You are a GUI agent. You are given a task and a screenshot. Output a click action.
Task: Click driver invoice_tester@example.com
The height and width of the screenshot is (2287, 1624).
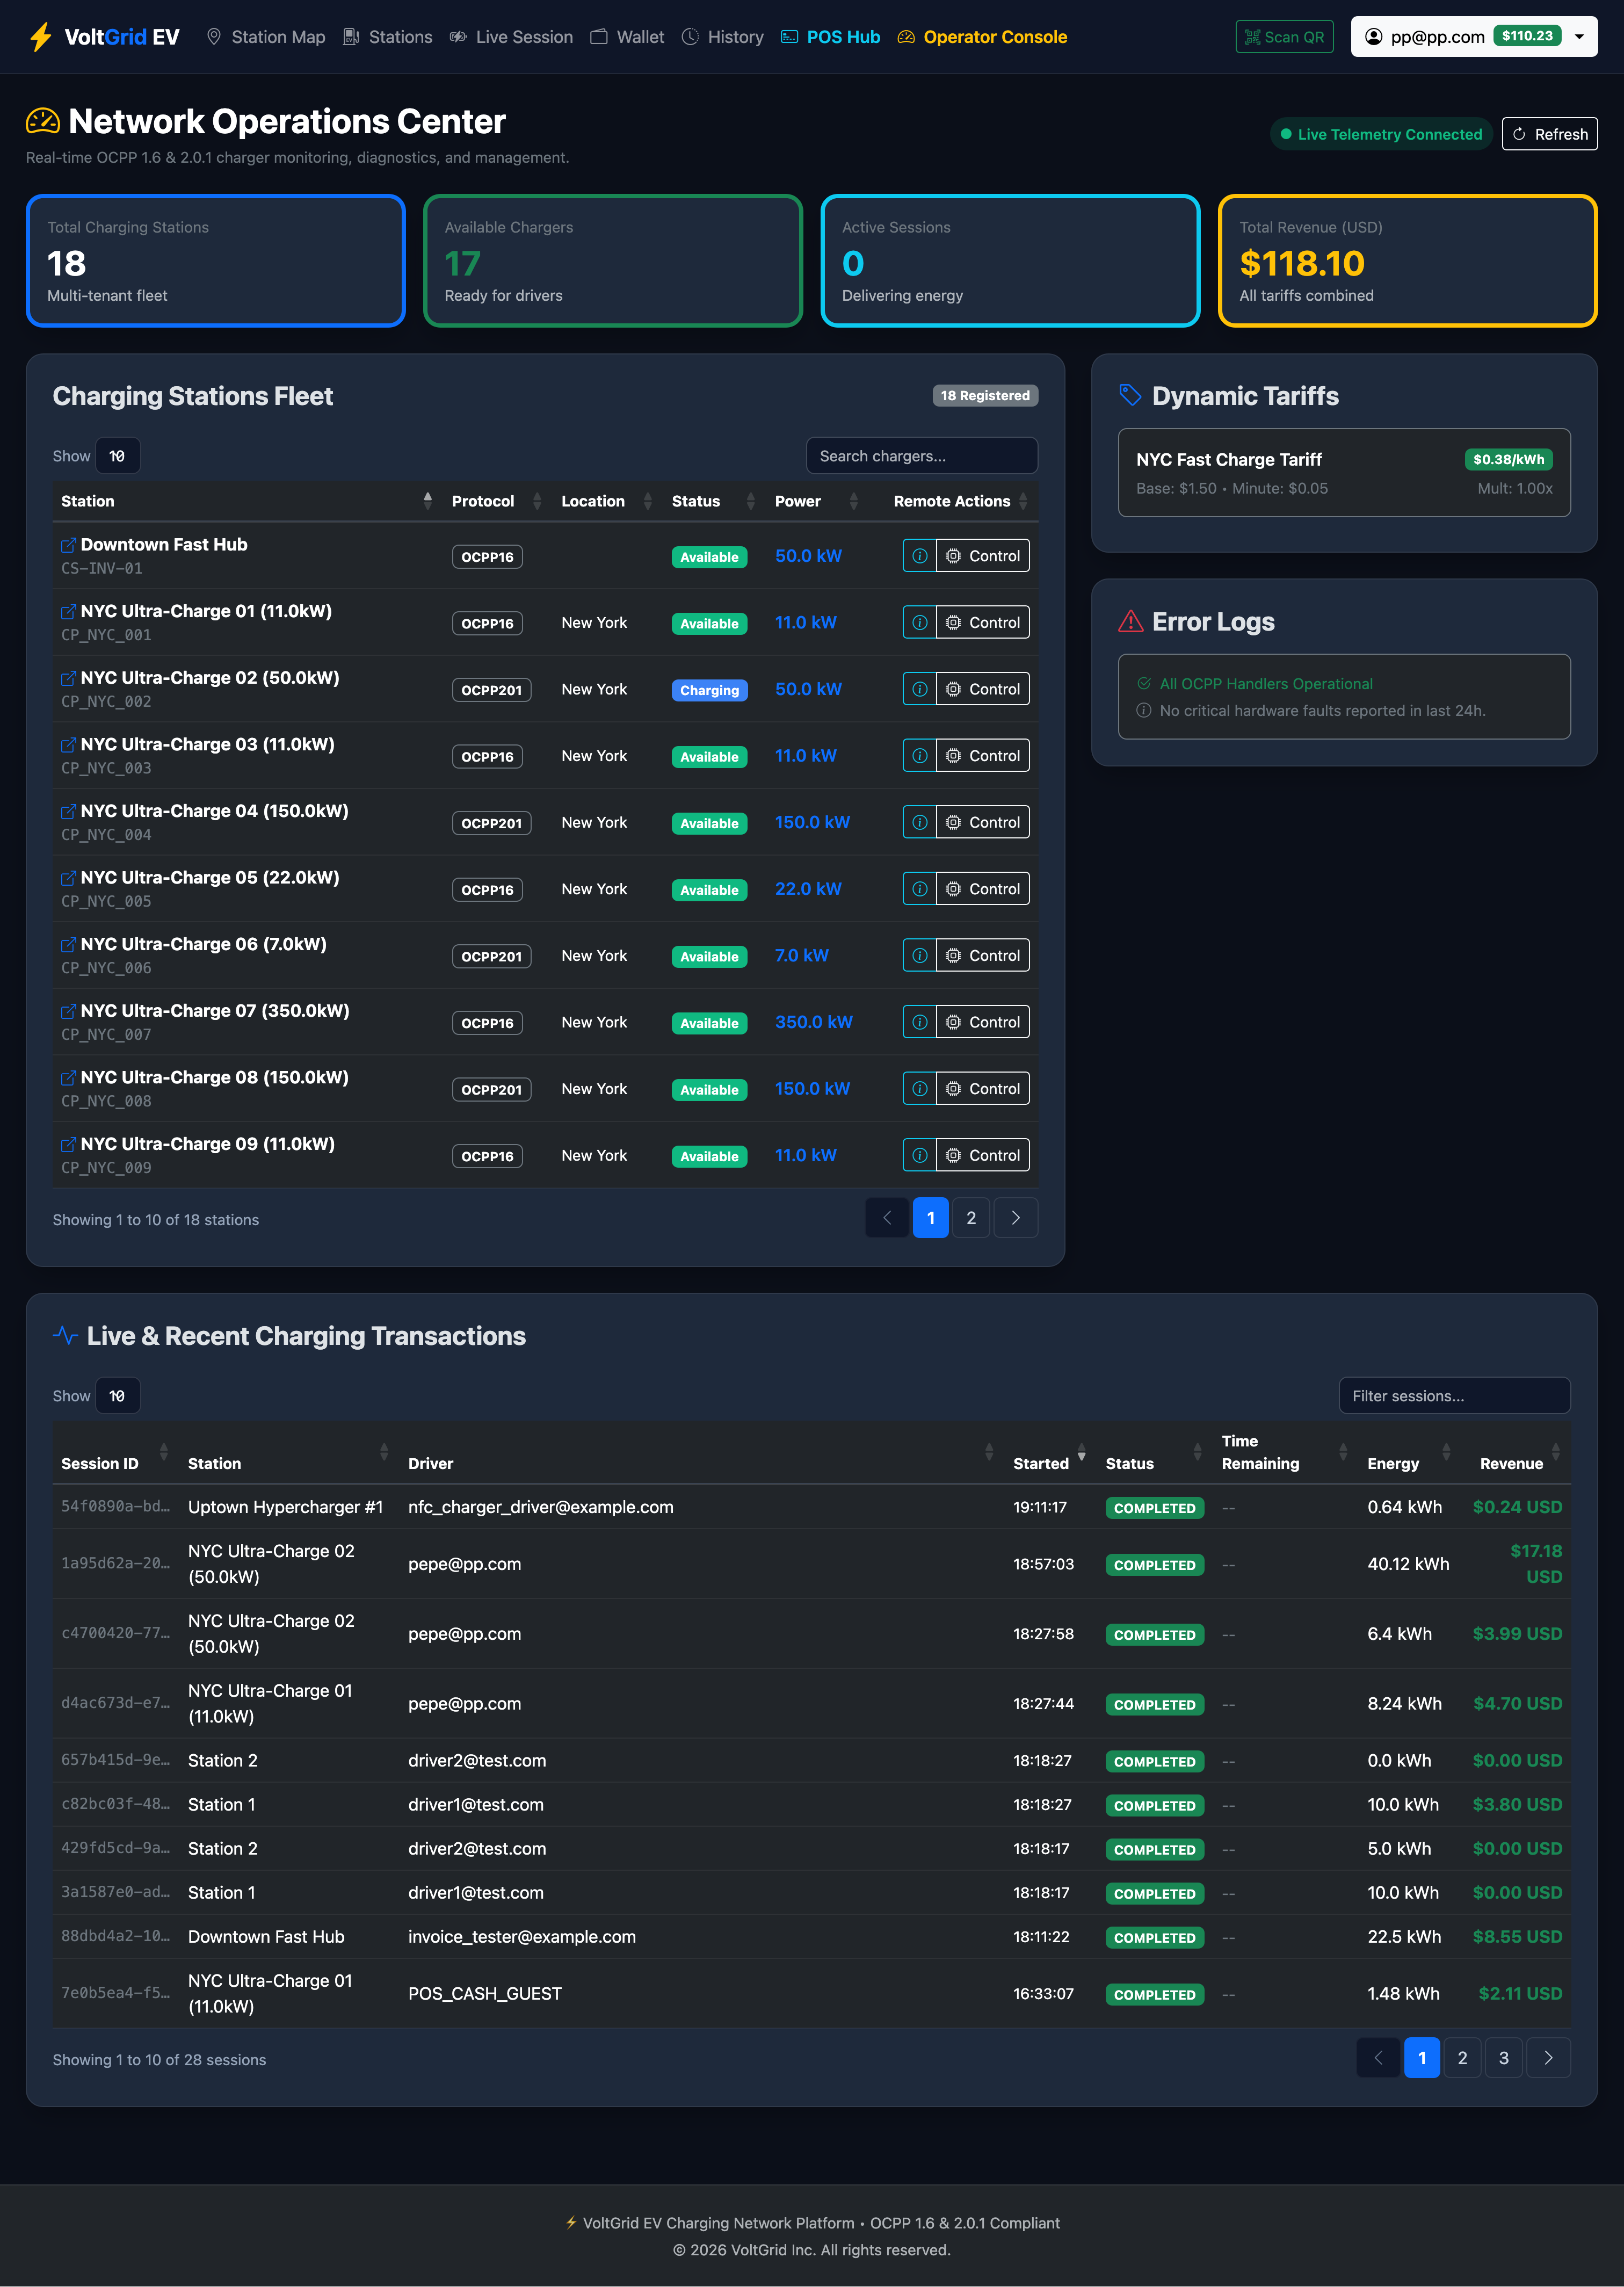522,1937
